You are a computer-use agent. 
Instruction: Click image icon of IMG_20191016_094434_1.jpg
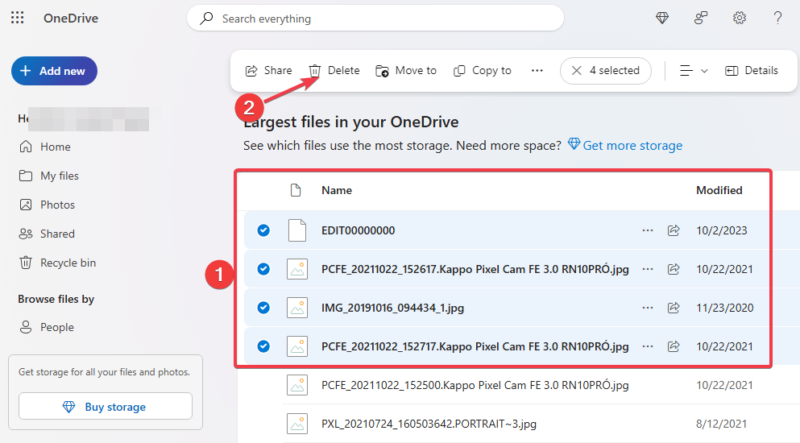pos(297,308)
